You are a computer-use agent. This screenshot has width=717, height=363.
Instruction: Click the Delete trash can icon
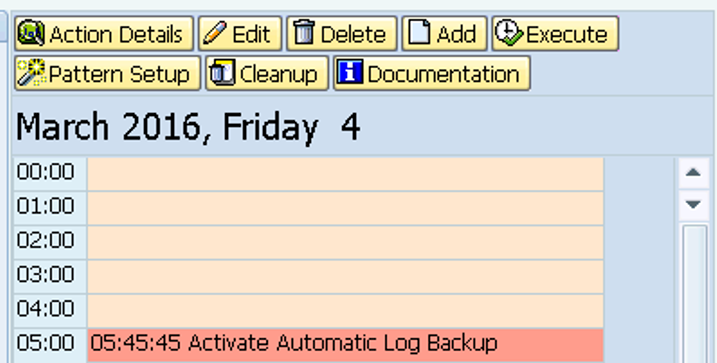tap(304, 33)
